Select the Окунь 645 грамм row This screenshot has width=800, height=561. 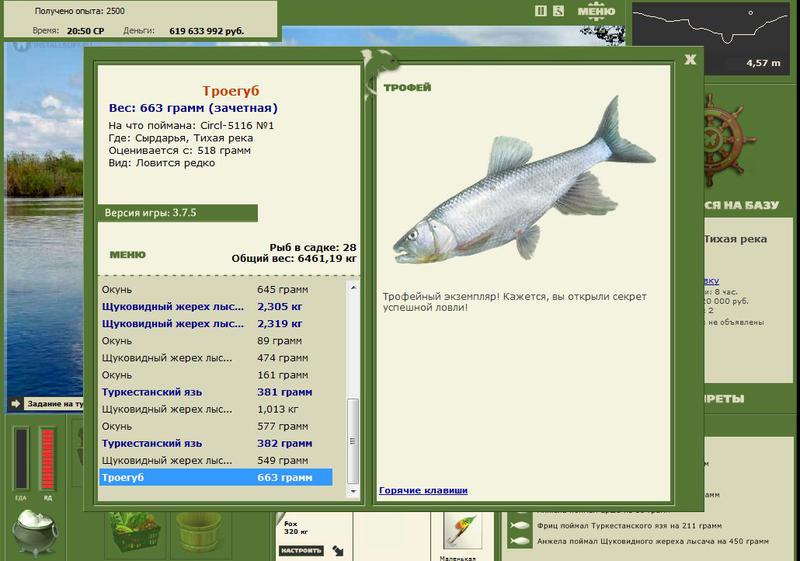click(x=215, y=289)
